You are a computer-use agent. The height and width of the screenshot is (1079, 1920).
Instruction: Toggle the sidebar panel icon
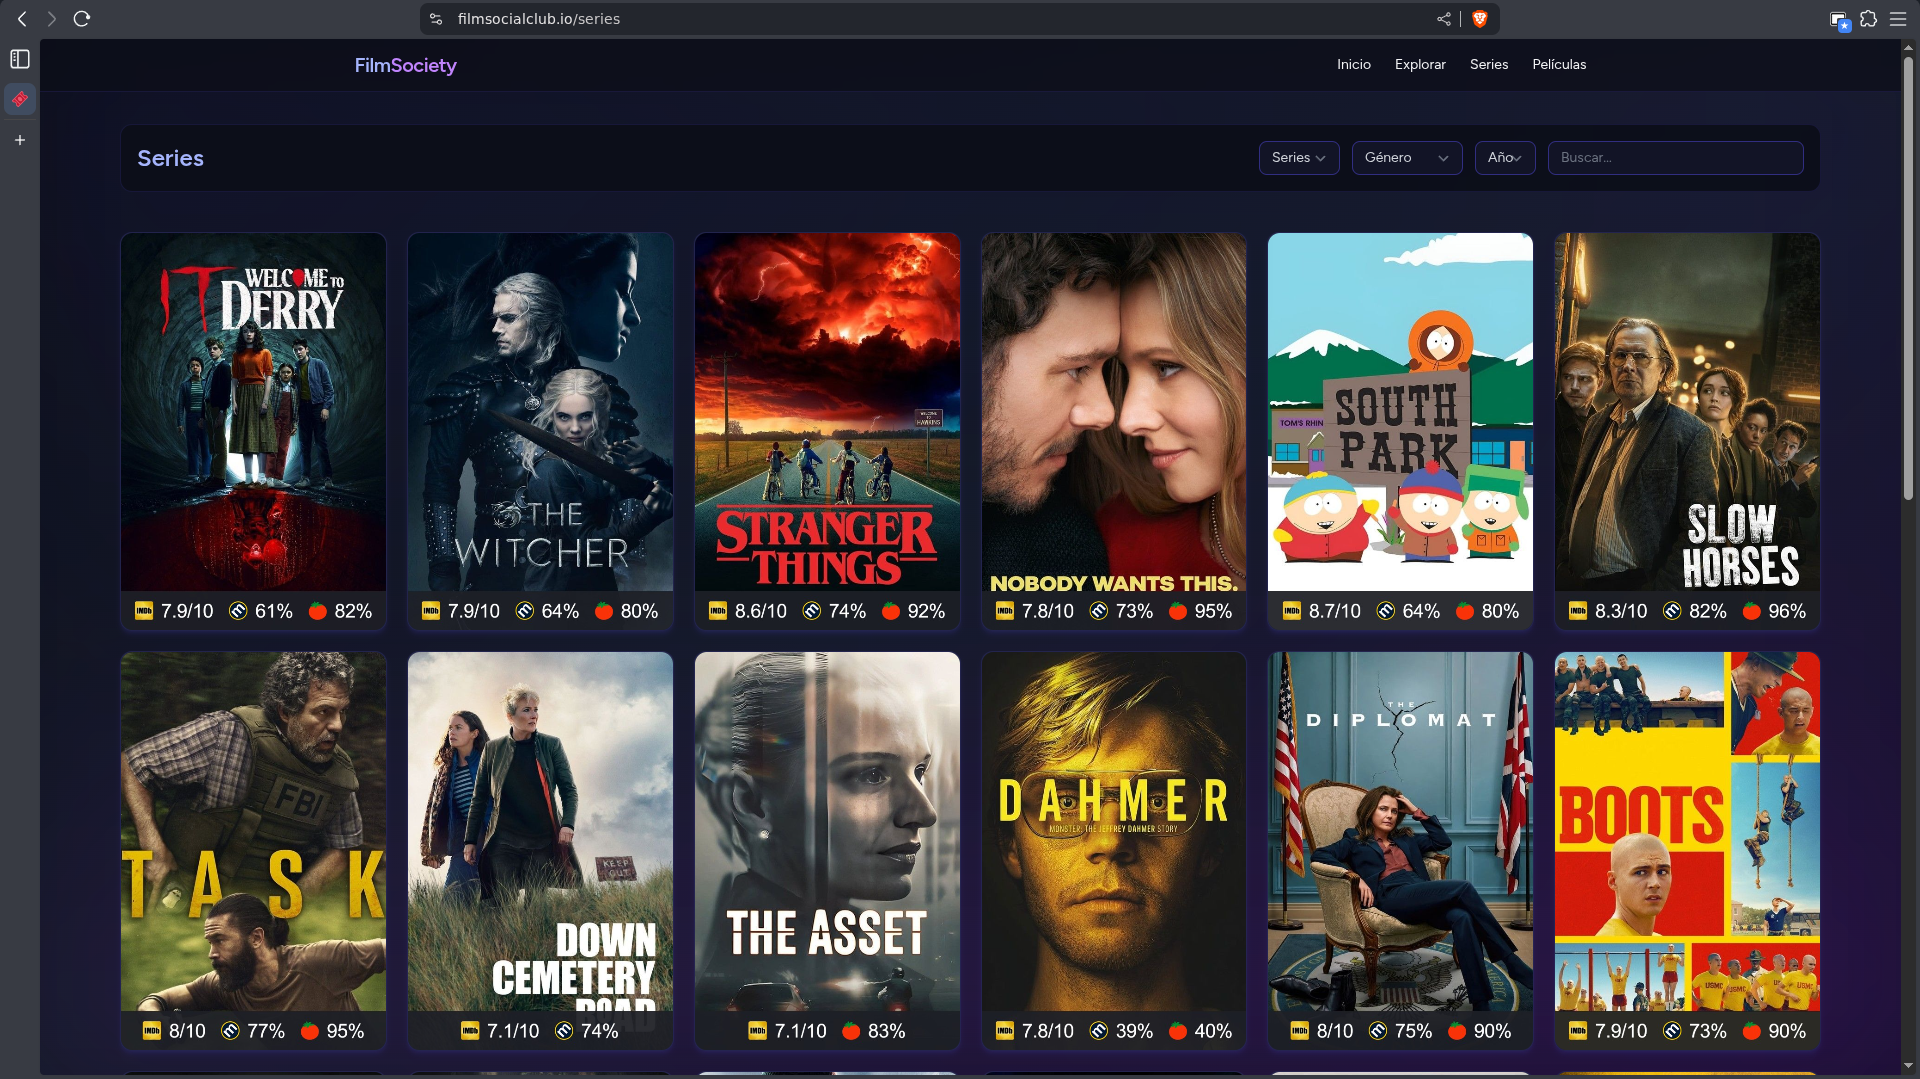point(20,59)
